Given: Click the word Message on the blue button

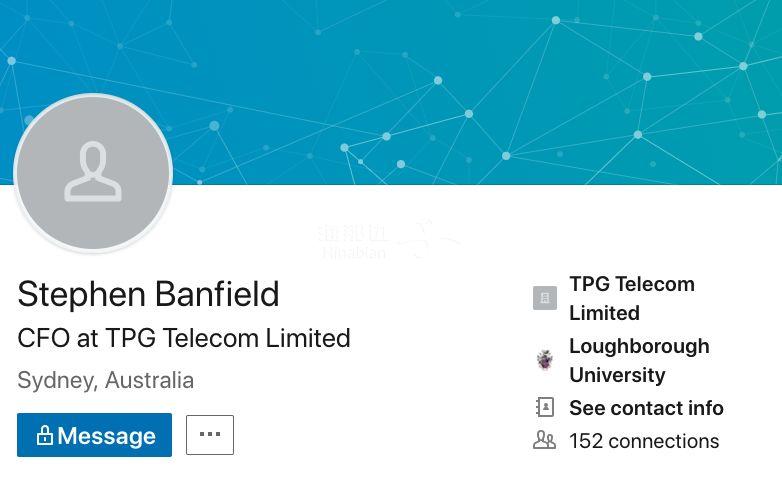Looking at the screenshot, I should [106, 436].
